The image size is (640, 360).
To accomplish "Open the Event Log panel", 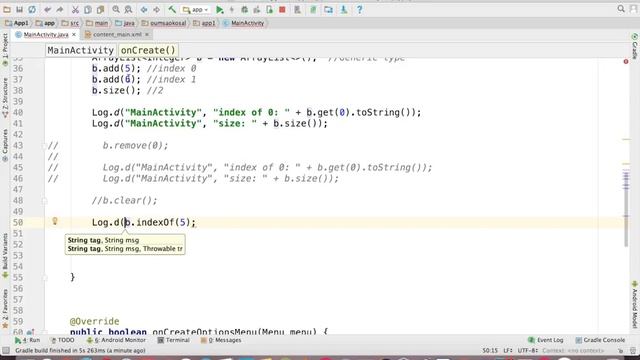I will [x=546, y=340].
